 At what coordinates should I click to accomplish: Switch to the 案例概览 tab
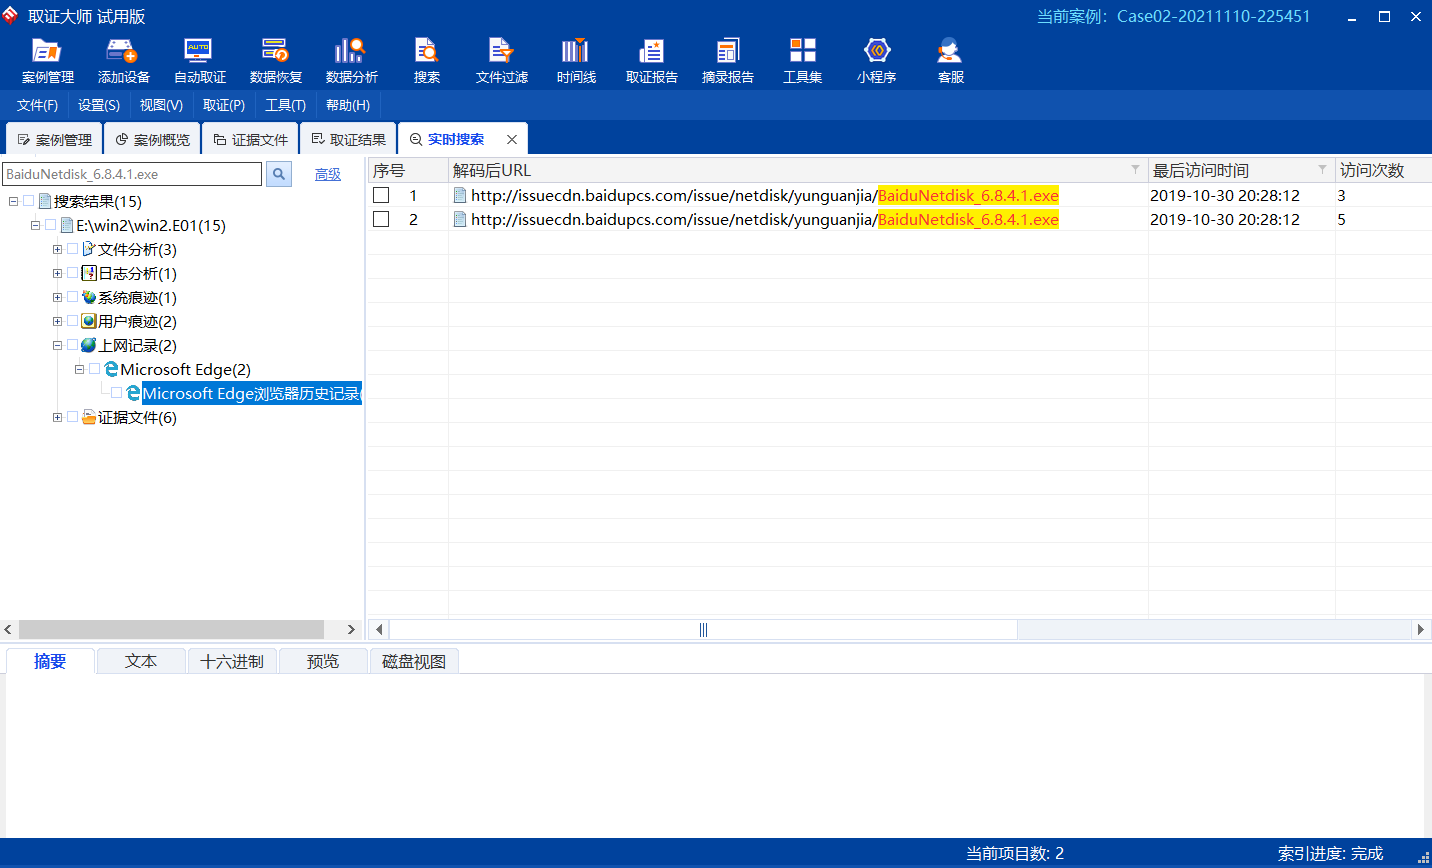[x=152, y=139]
